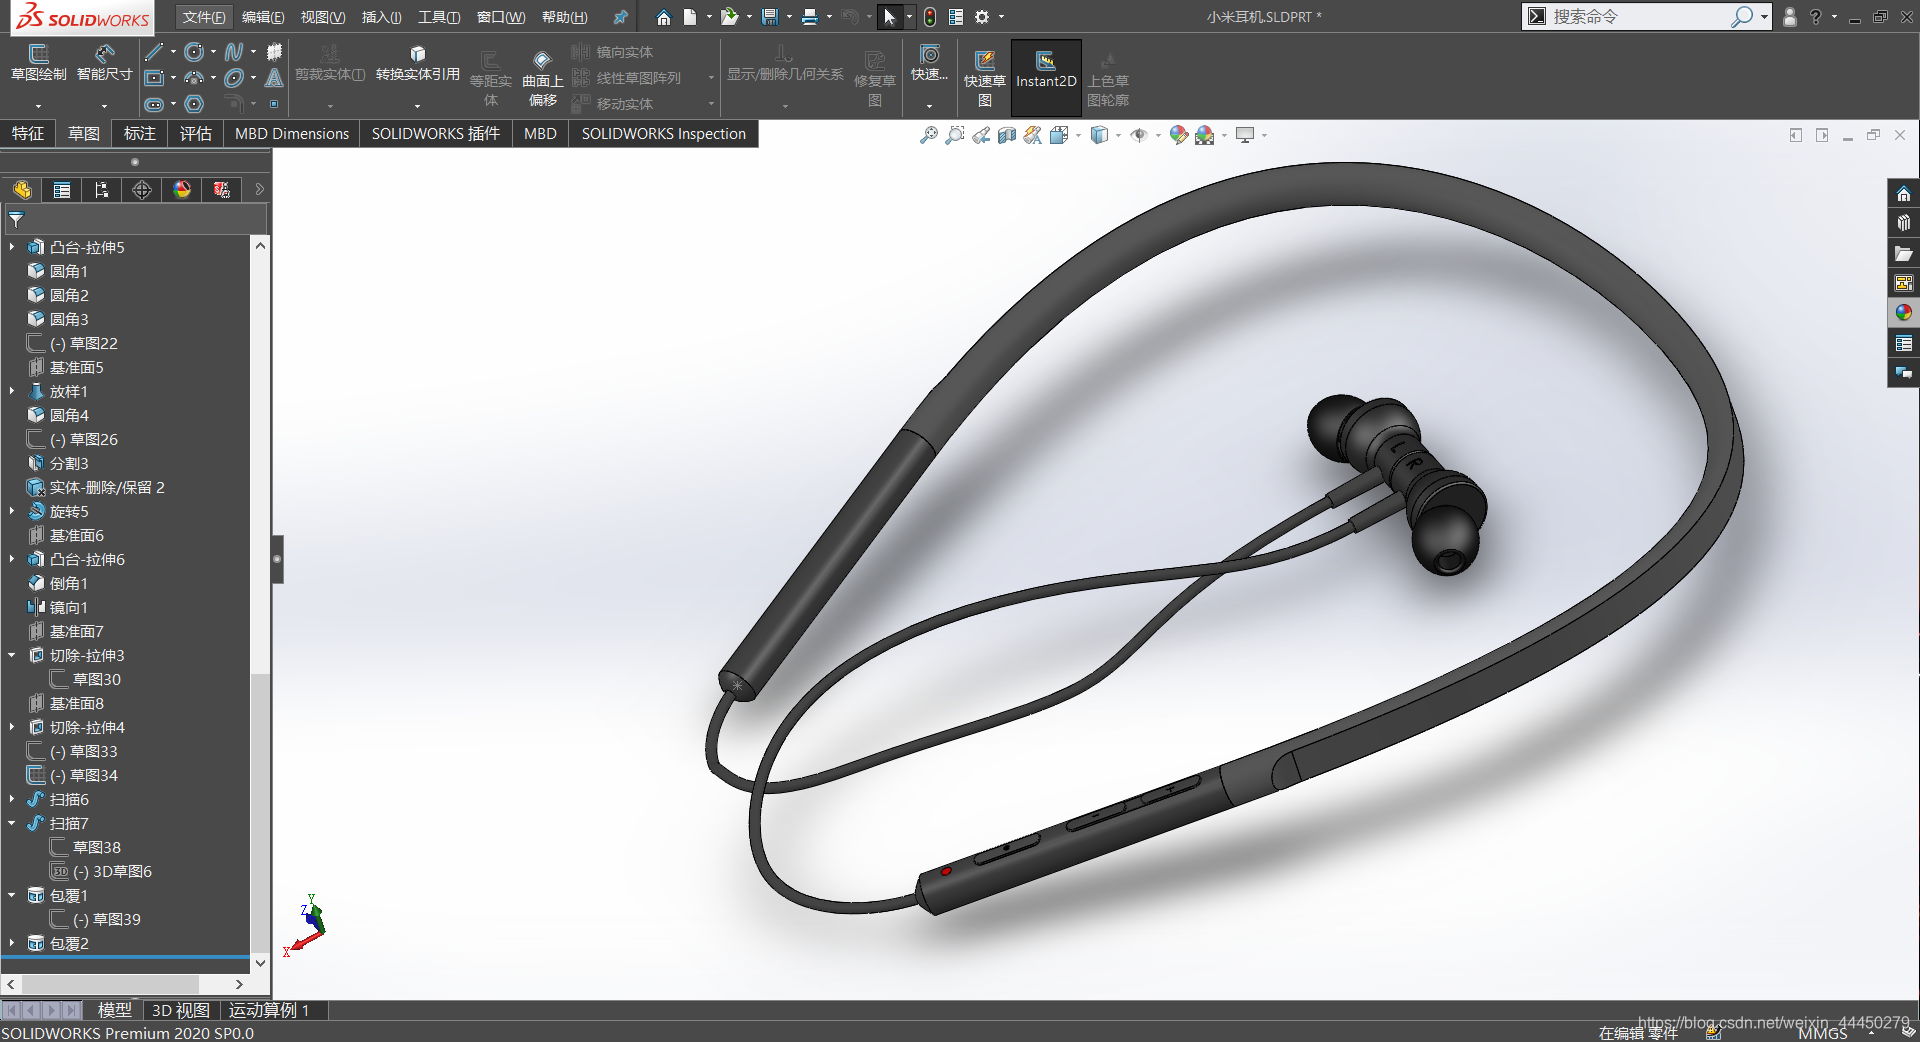This screenshot has height=1042, width=1920.
Task: Open the 文件(F) menu
Action: click(x=204, y=17)
